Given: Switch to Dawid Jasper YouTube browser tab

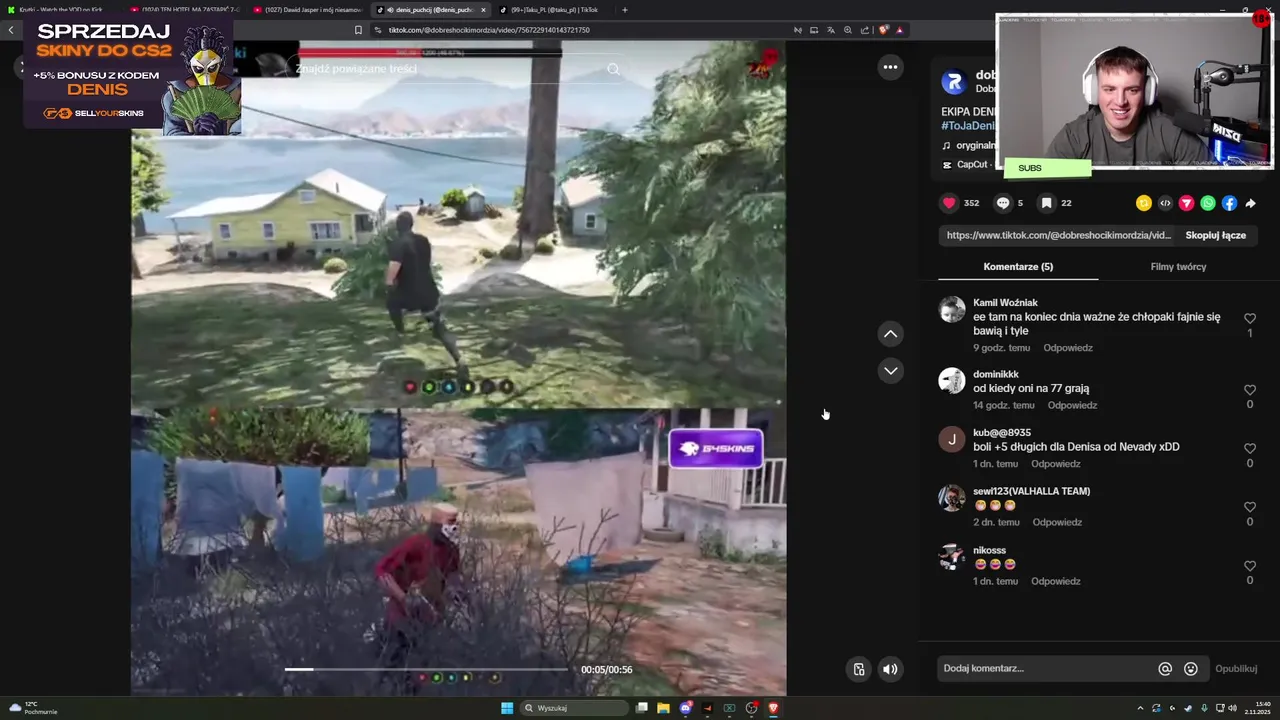Looking at the screenshot, I should pos(308,10).
